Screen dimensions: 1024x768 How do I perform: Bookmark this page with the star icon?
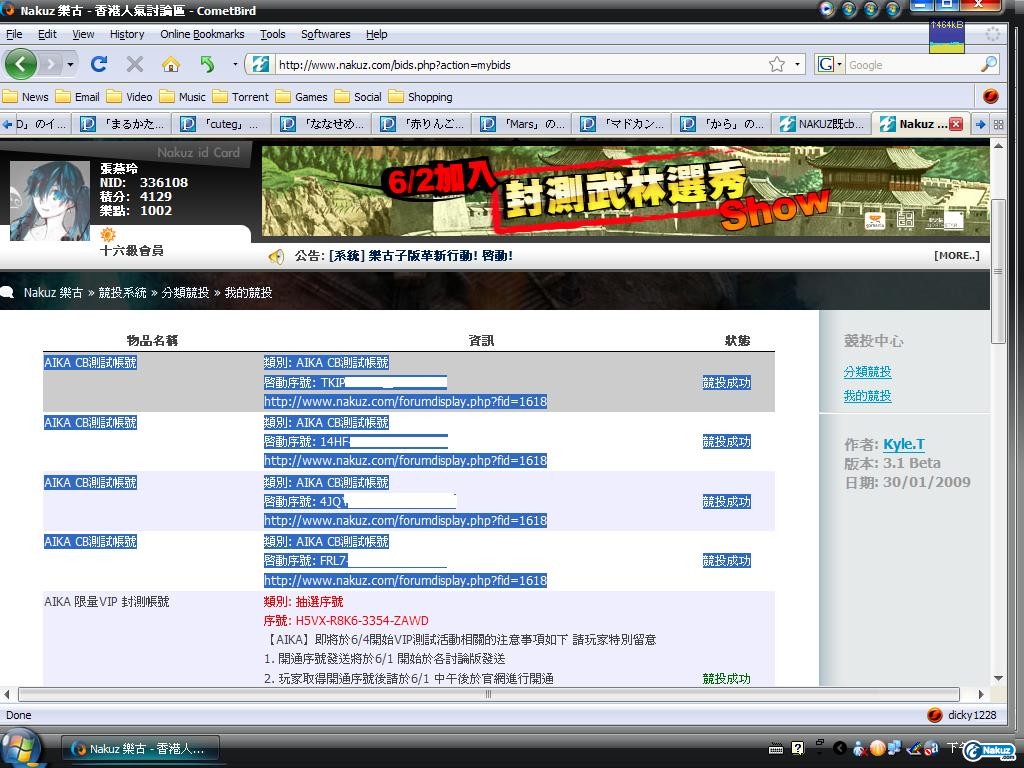coord(777,65)
